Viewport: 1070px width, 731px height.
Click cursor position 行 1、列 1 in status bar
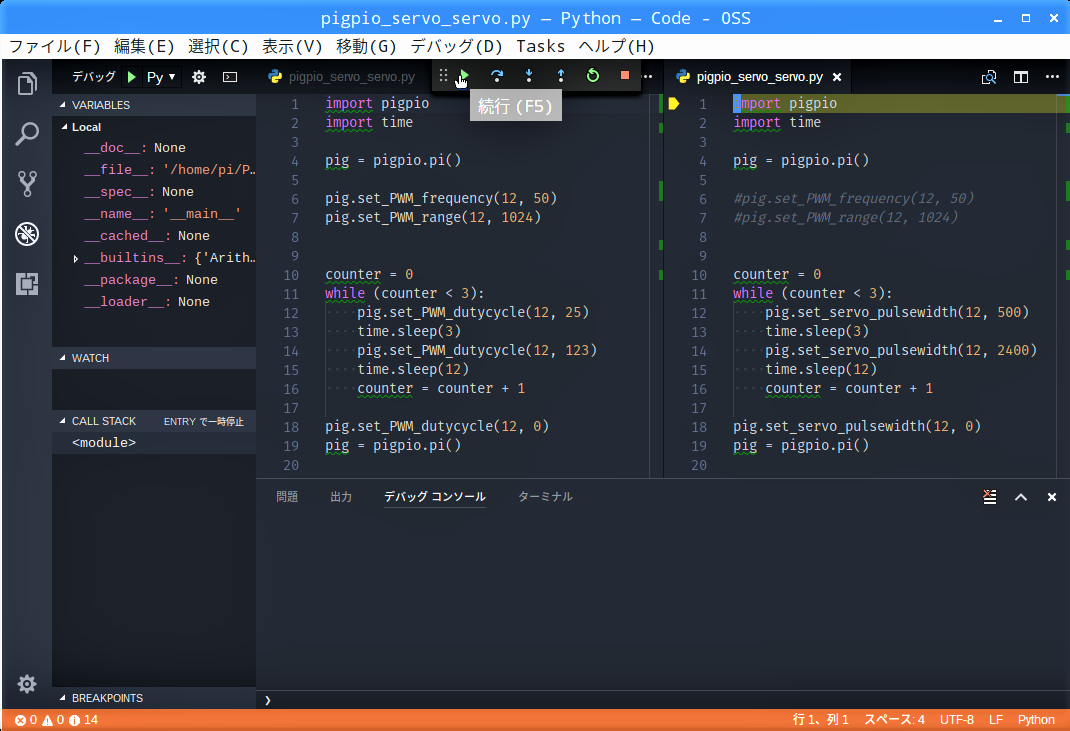[x=820, y=720]
